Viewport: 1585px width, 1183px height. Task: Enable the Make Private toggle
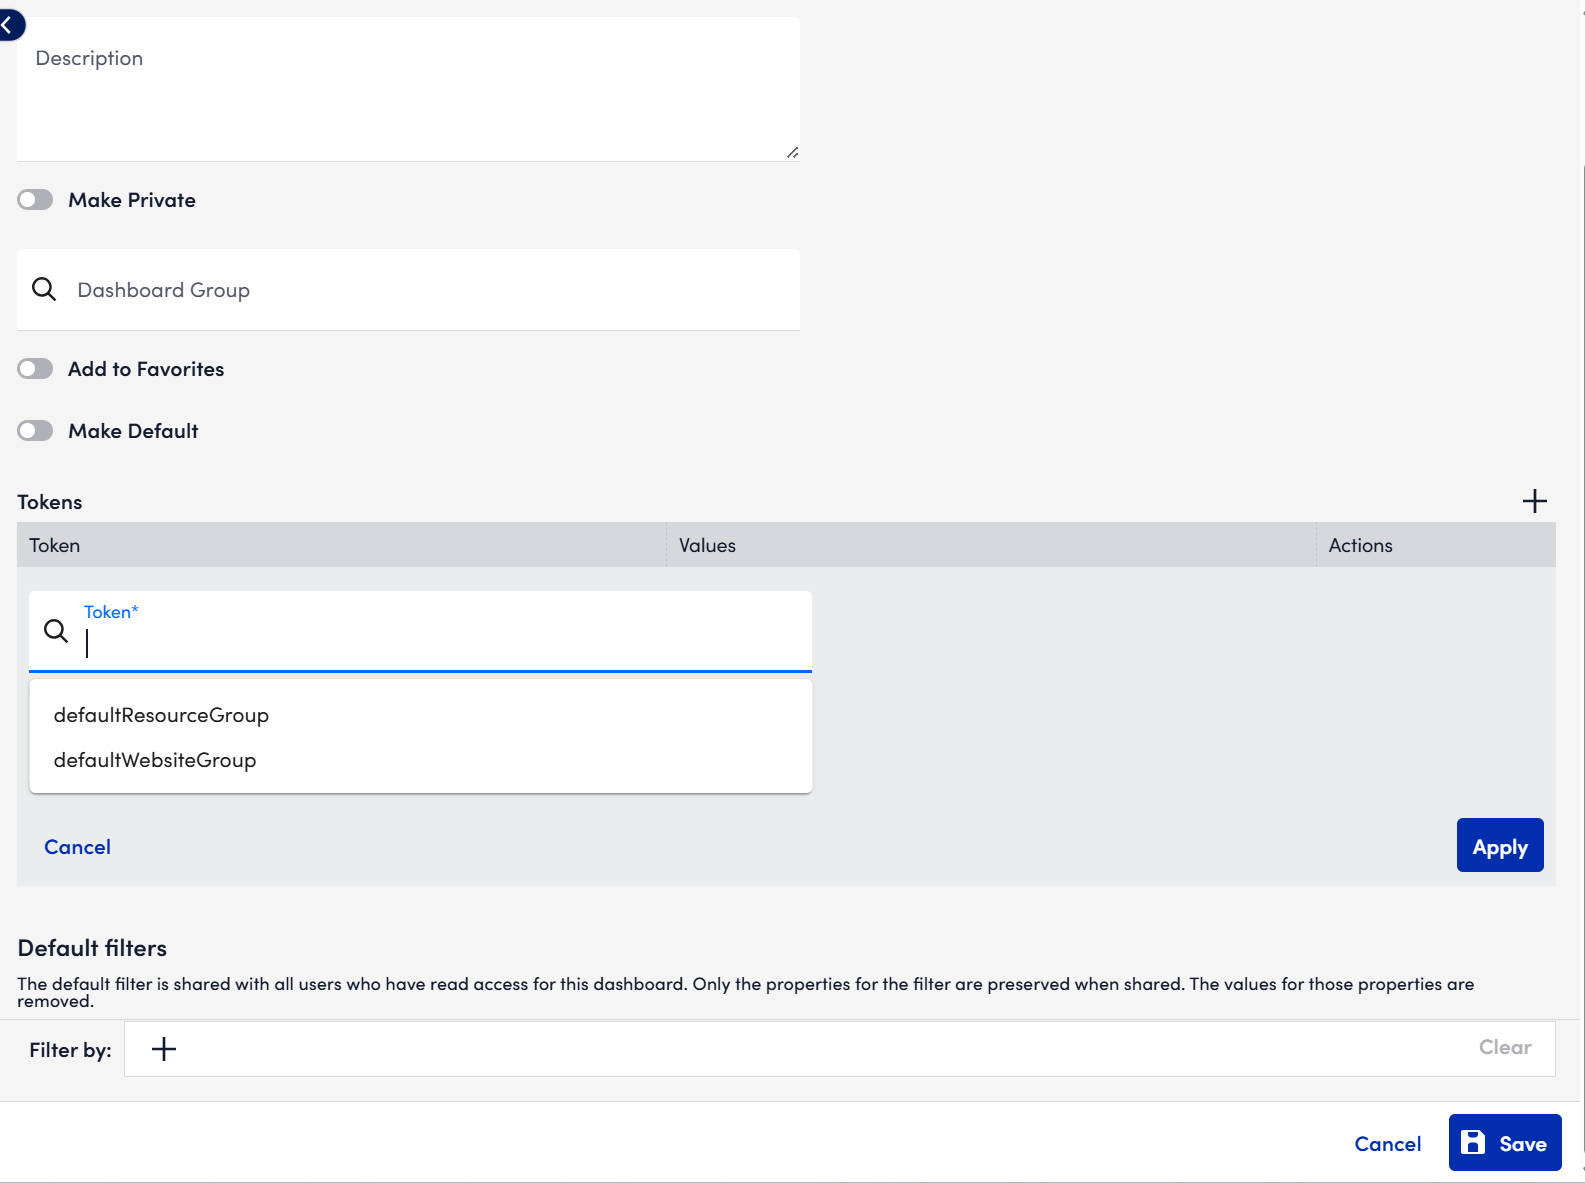click(x=35, y=200)
